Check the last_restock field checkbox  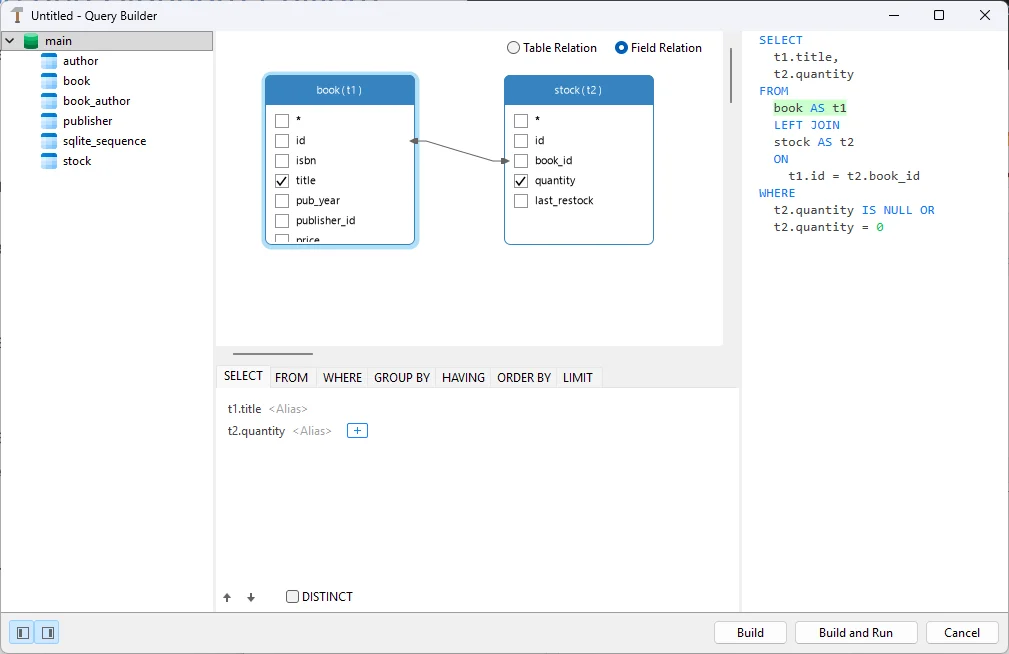point(521,200)
